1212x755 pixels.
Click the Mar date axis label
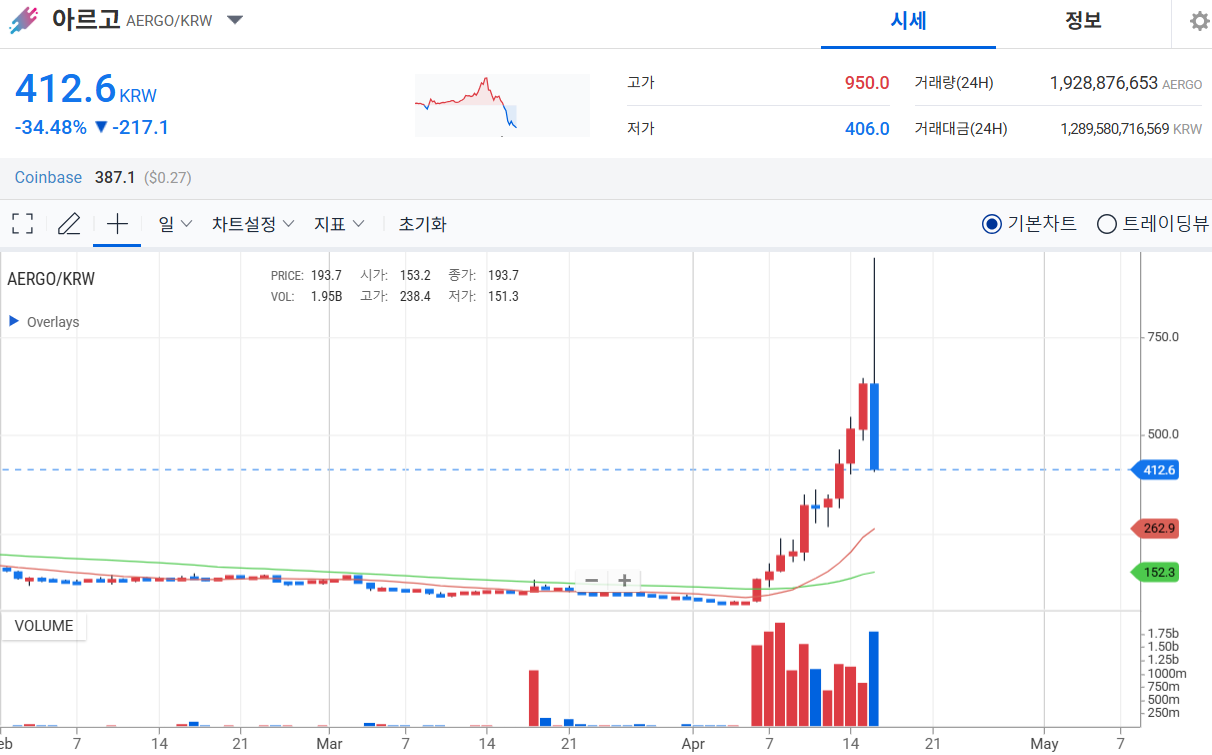coord(329,744)
